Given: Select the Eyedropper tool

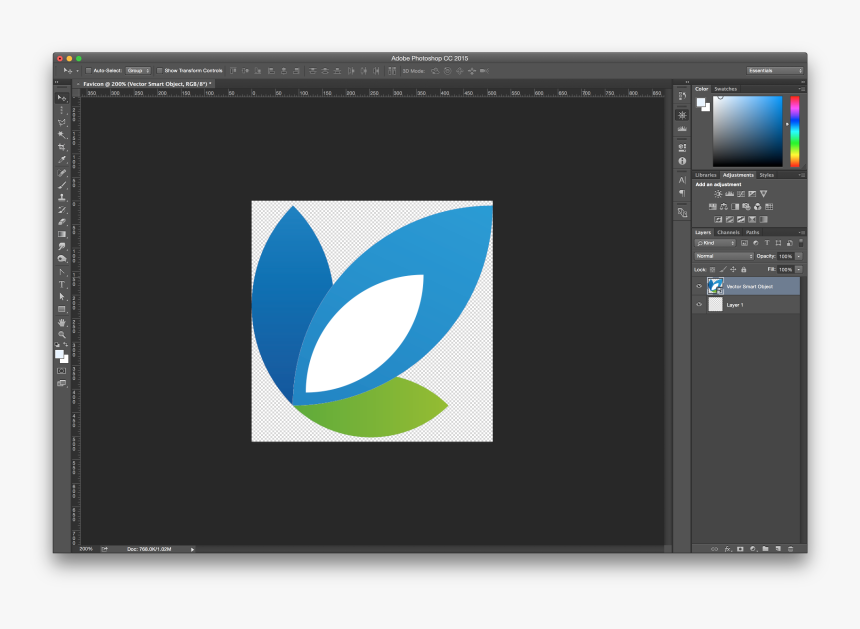Looking at the screenshot, I should tap(62, 160).
